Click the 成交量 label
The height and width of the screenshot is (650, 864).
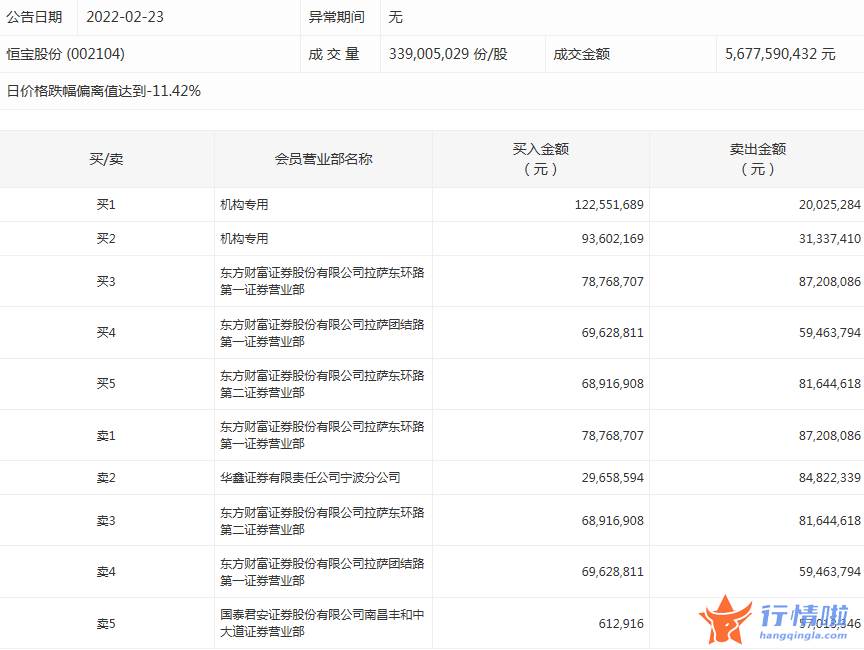coord(334,54)
